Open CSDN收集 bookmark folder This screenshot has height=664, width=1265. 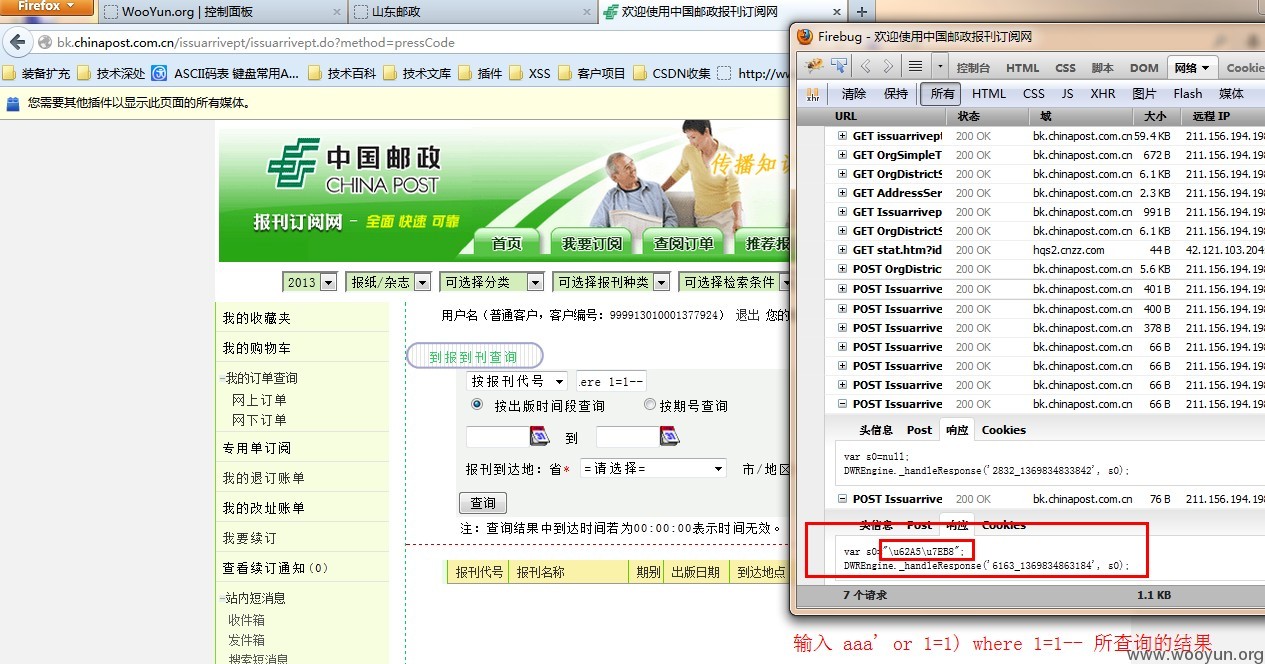point(673,73)
